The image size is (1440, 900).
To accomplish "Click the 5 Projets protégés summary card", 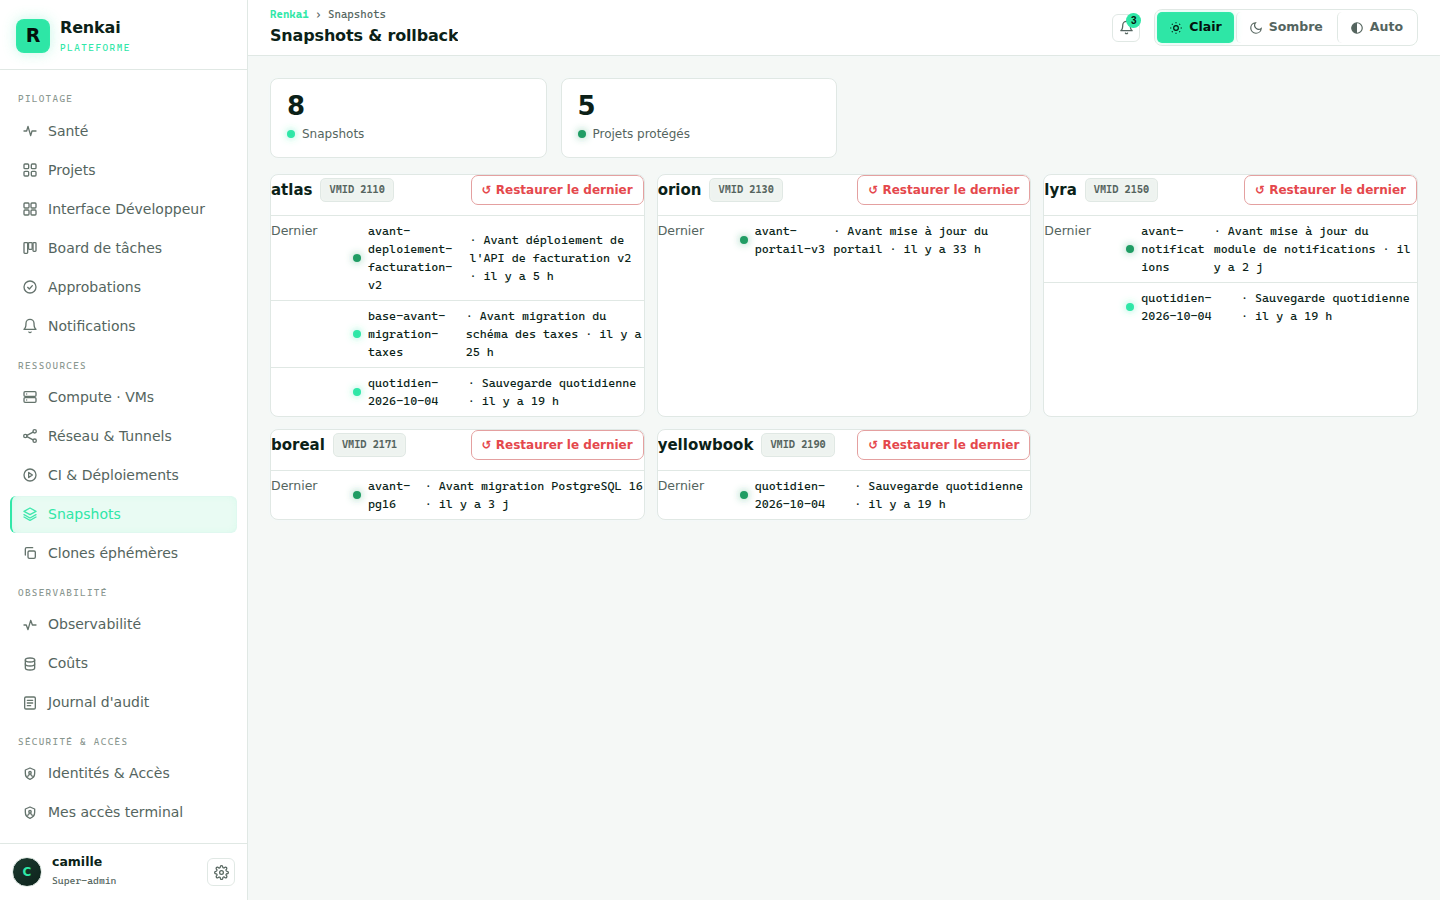I will 699,118.
